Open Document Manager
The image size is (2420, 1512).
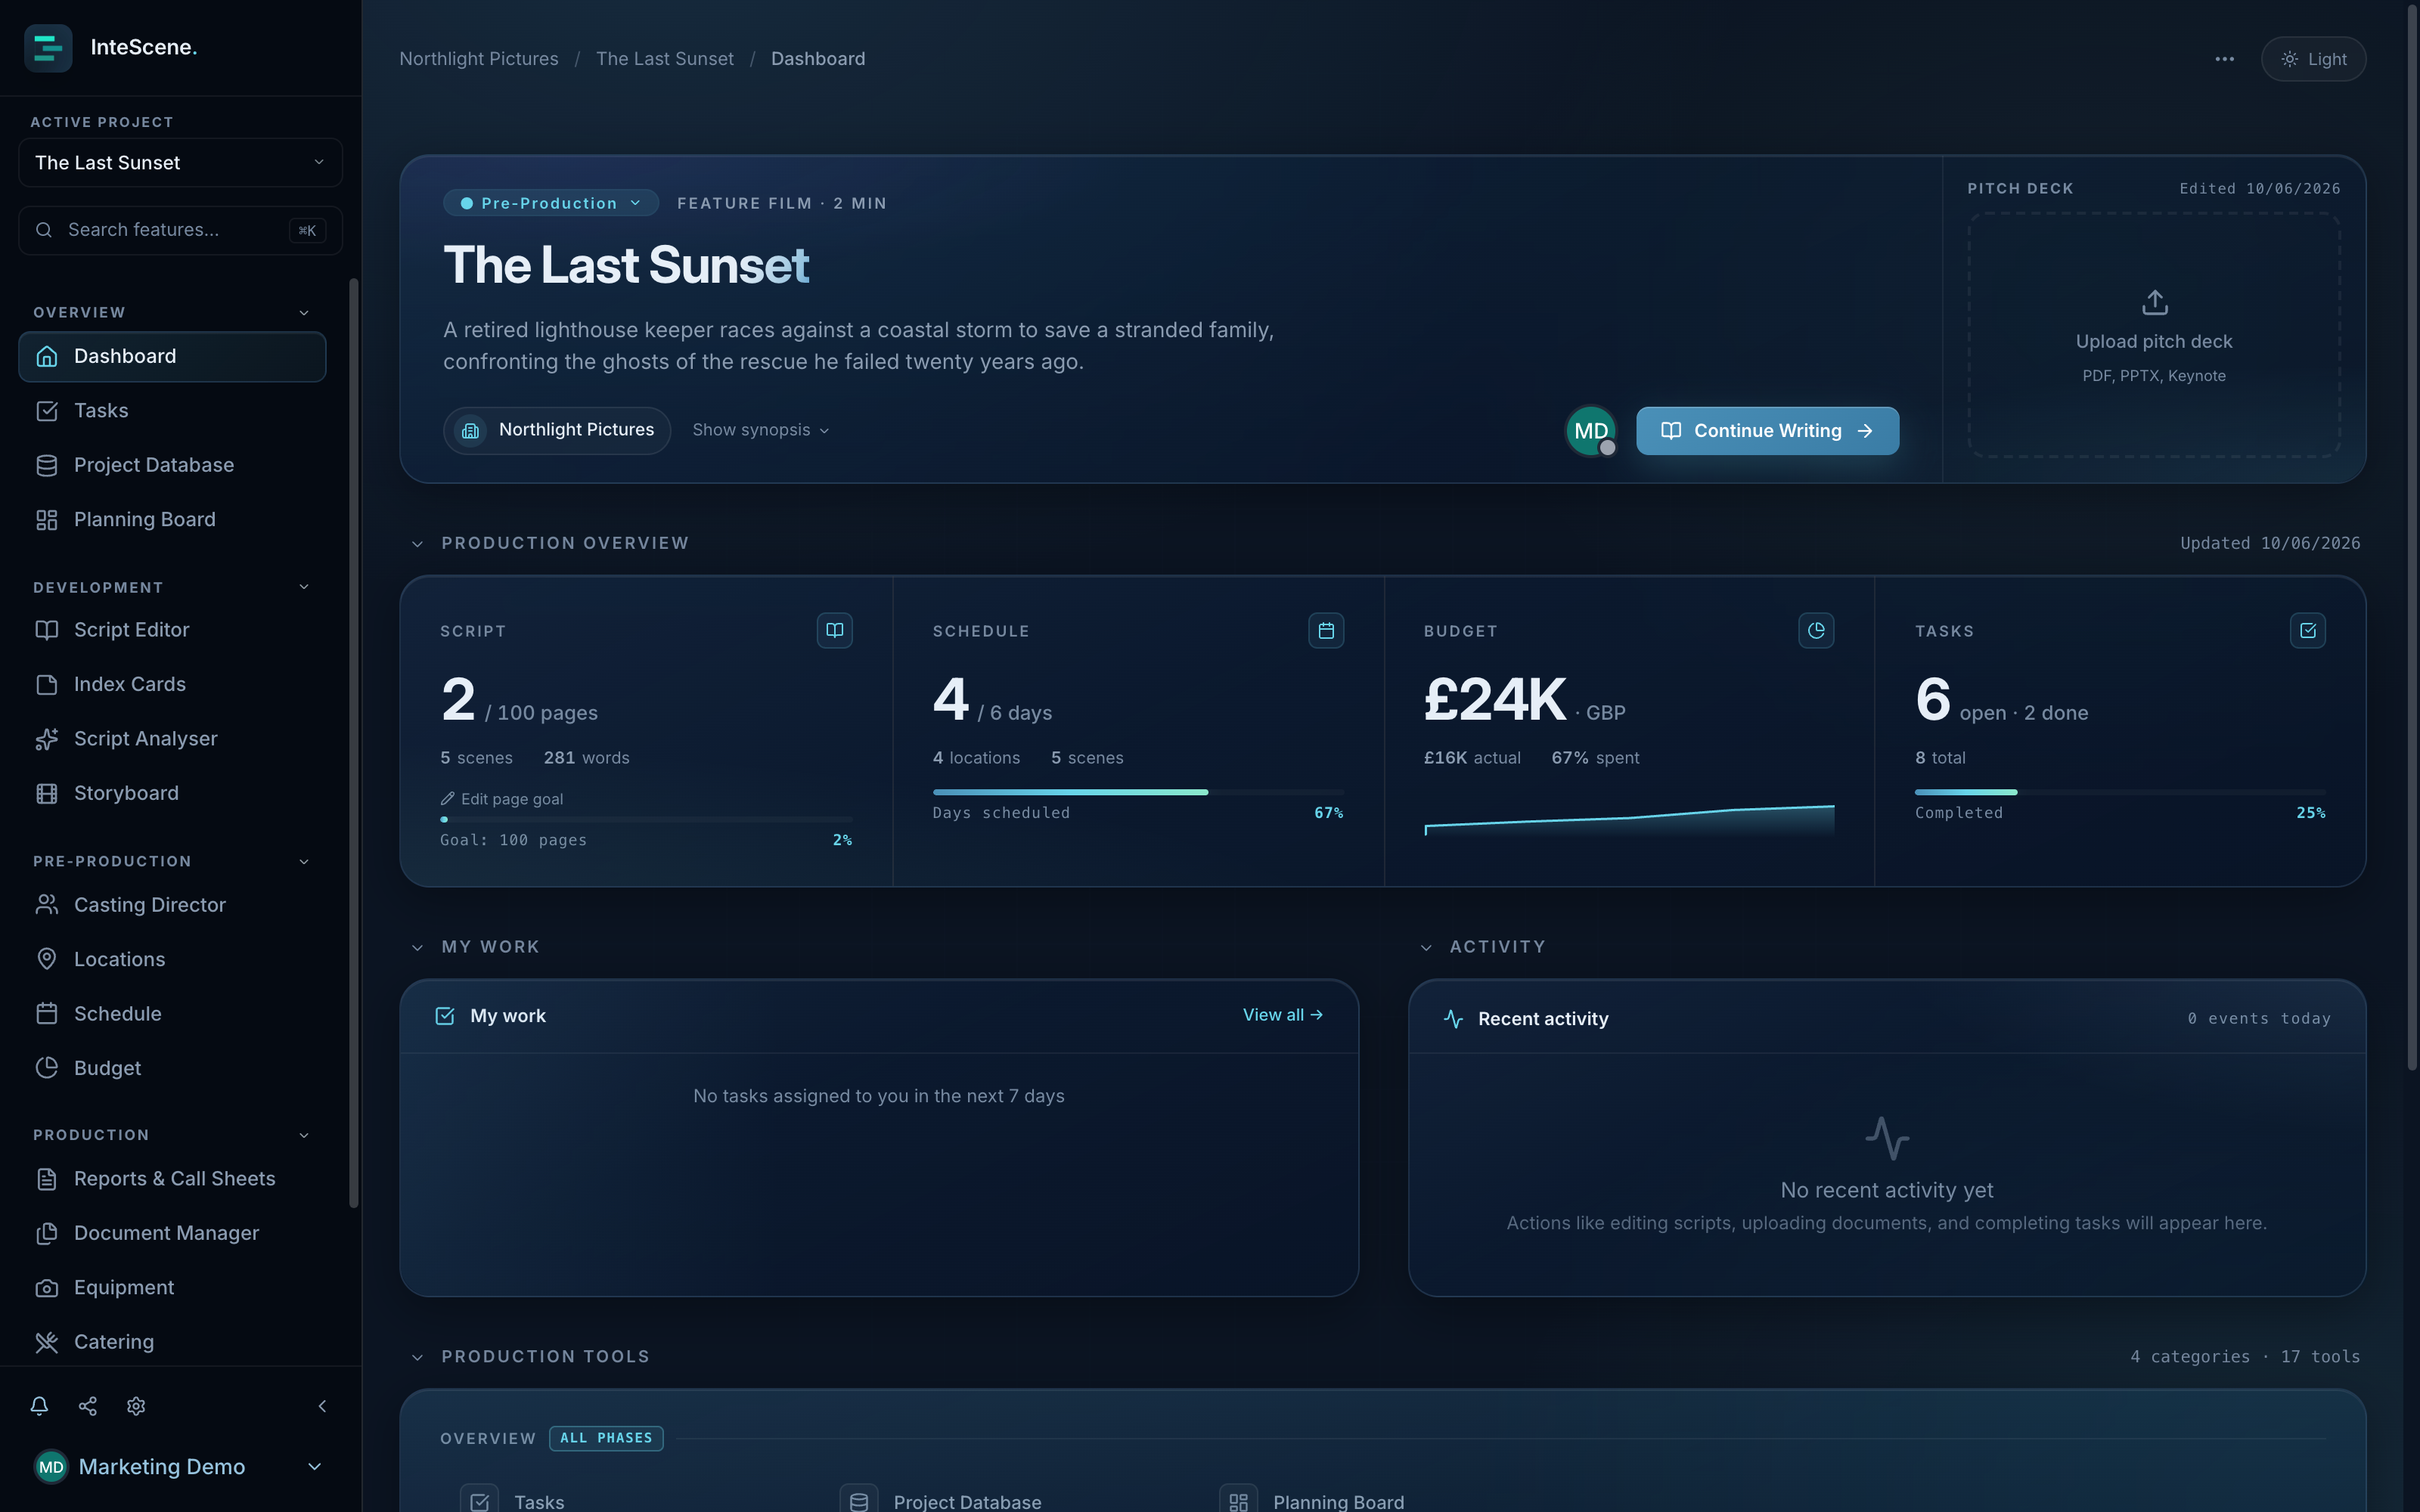tap(172, 1233)
